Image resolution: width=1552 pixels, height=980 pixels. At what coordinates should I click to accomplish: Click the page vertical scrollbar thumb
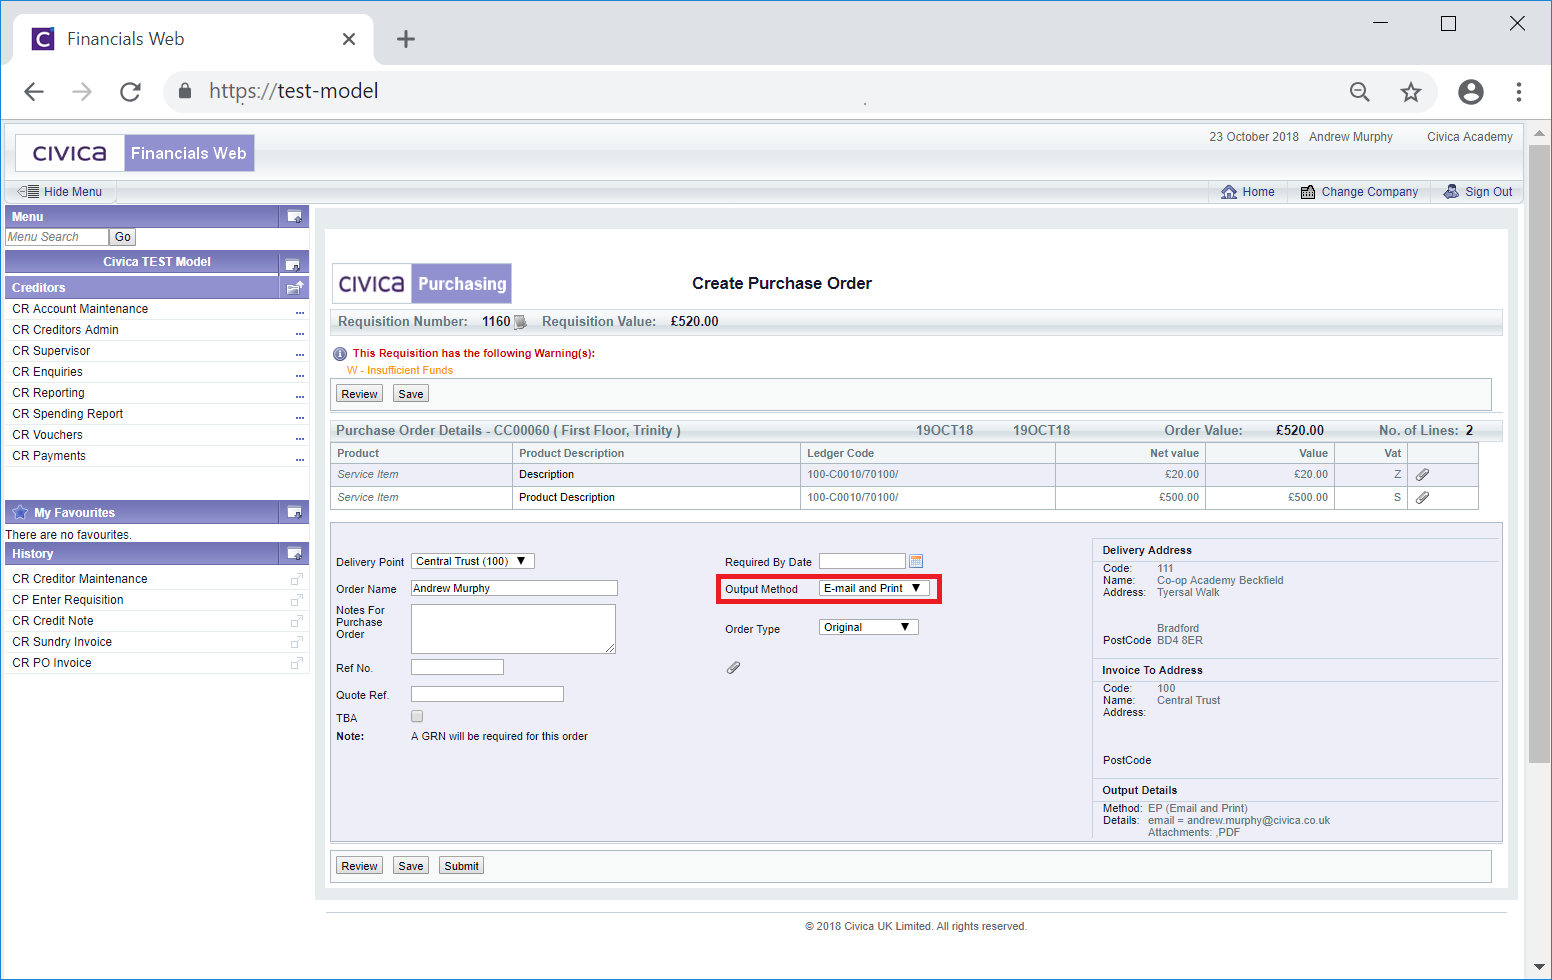click(x=1539, y=454)
